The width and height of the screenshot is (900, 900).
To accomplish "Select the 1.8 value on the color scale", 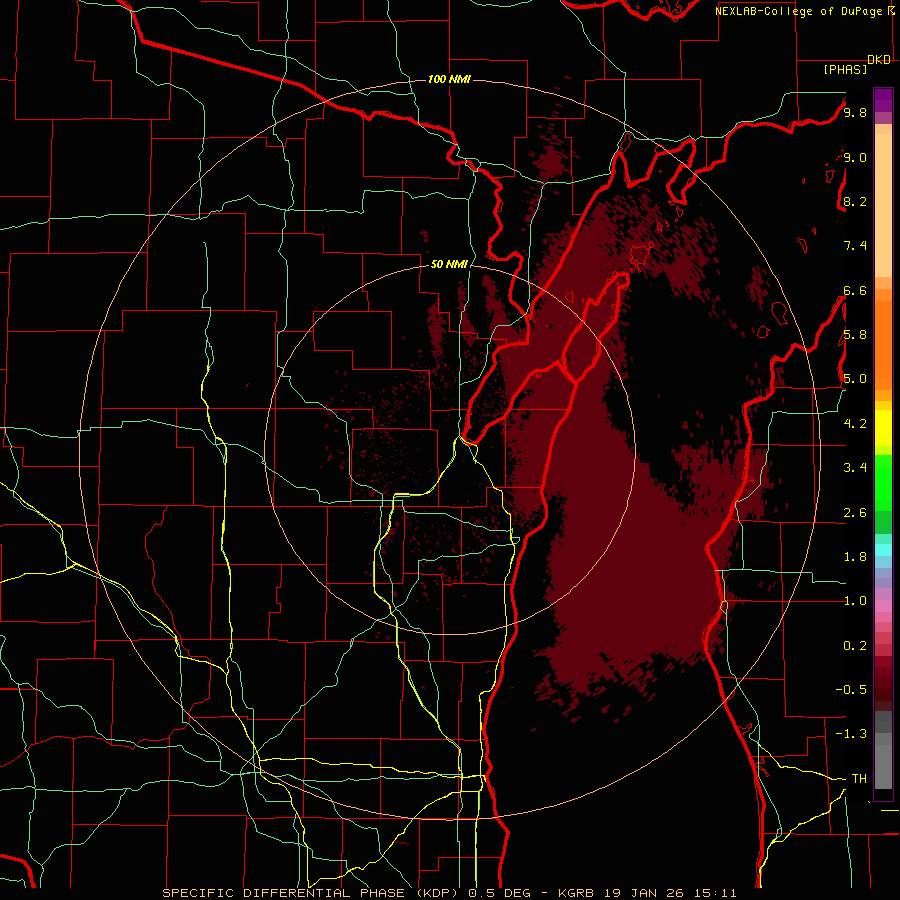I will pos(855,557).
